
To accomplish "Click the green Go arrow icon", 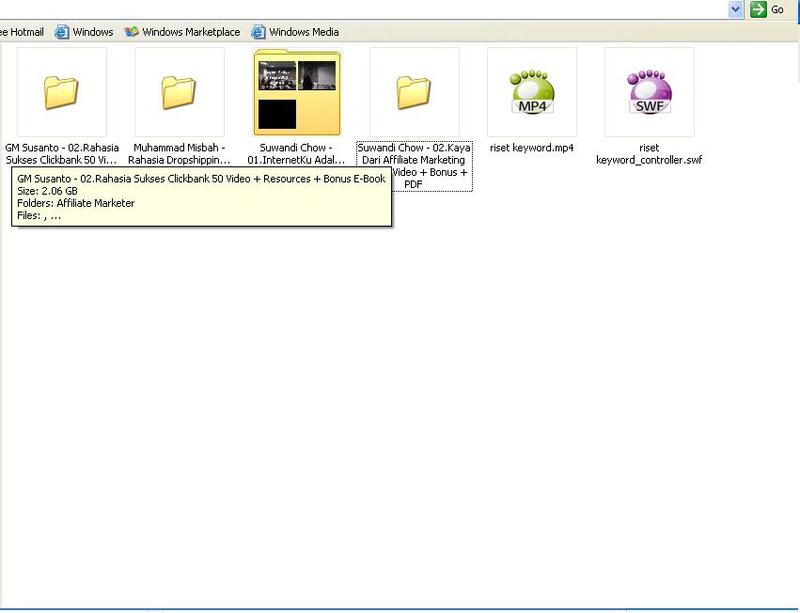I will click(x=758, y=9).
